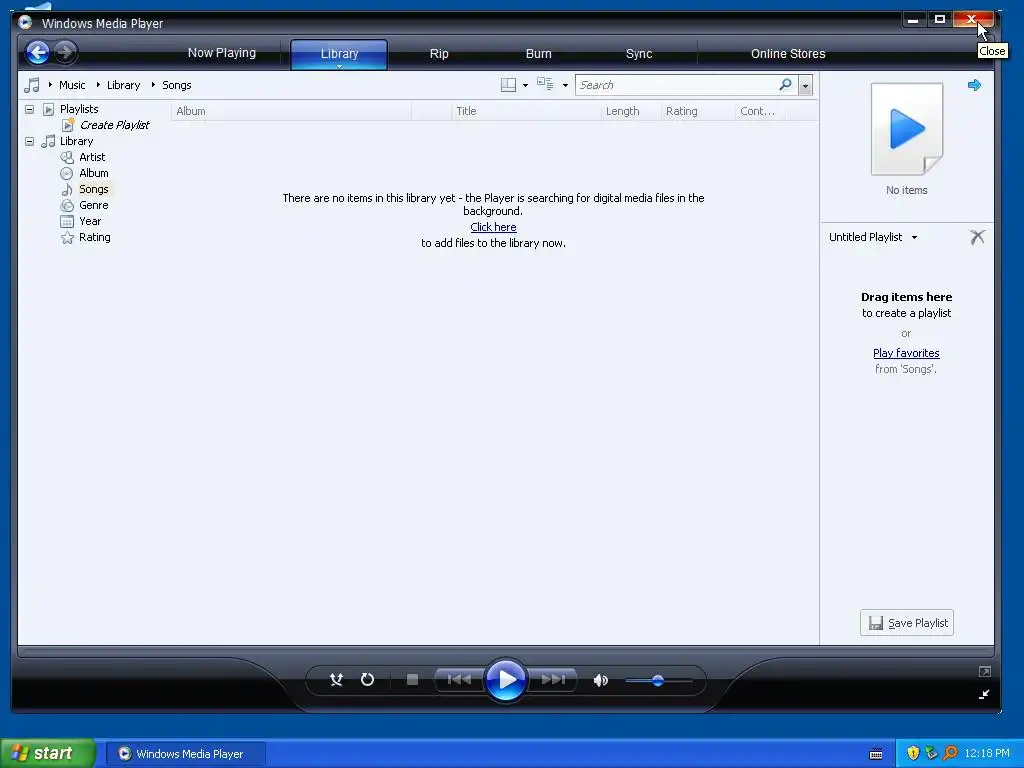The width and height of the screenshot is (1024, 768).
Task: Click the Album disc icon
Action: coord(67,174)
